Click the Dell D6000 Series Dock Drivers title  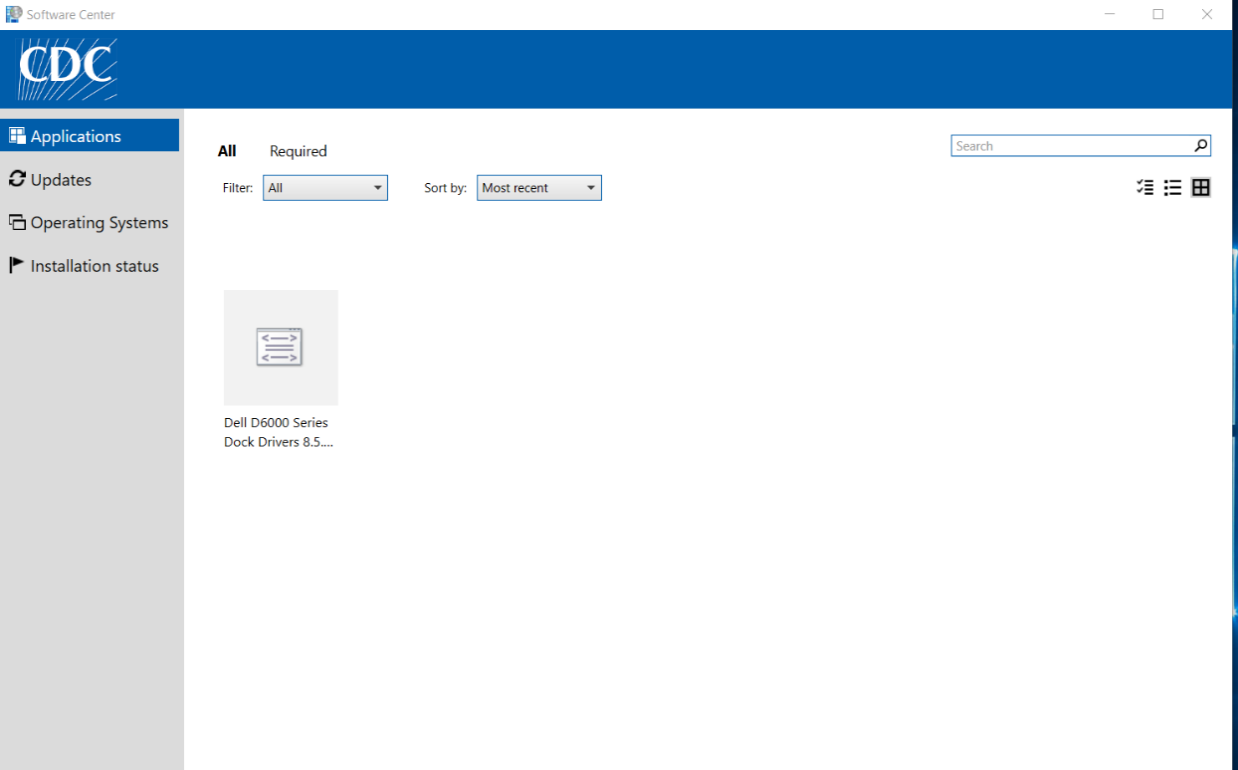(x=278, y=432)
